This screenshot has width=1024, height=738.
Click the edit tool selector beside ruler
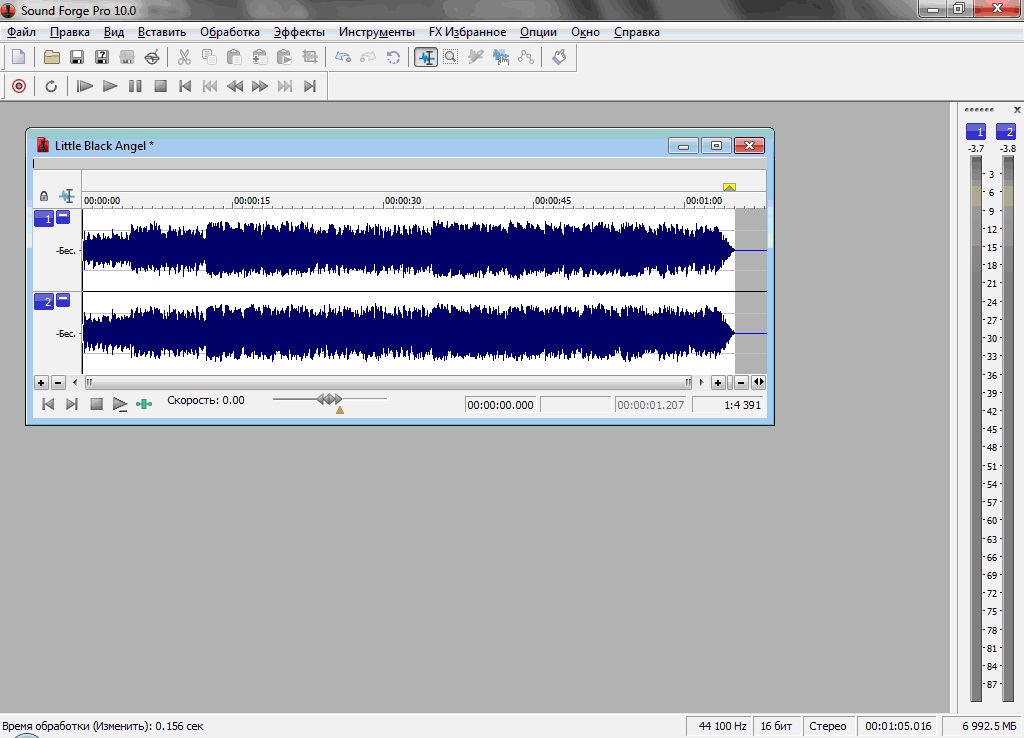[x=67, y=195]
